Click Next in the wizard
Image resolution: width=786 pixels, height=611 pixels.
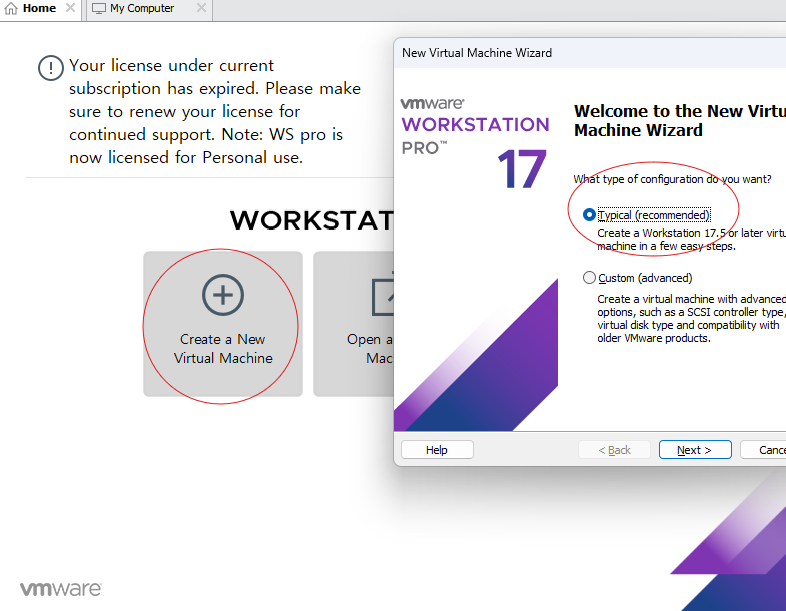(695, 450)
